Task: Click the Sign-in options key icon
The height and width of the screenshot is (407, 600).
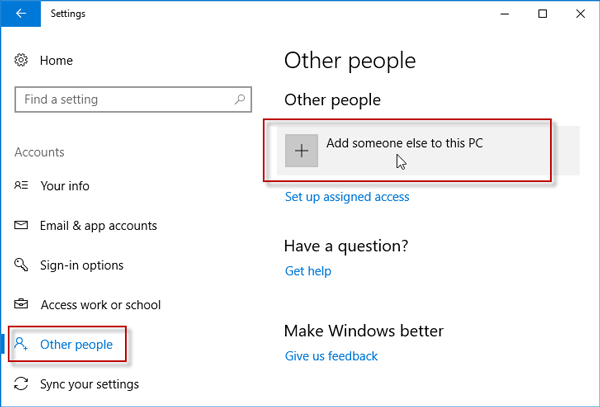Action: [x=21, y=265]
